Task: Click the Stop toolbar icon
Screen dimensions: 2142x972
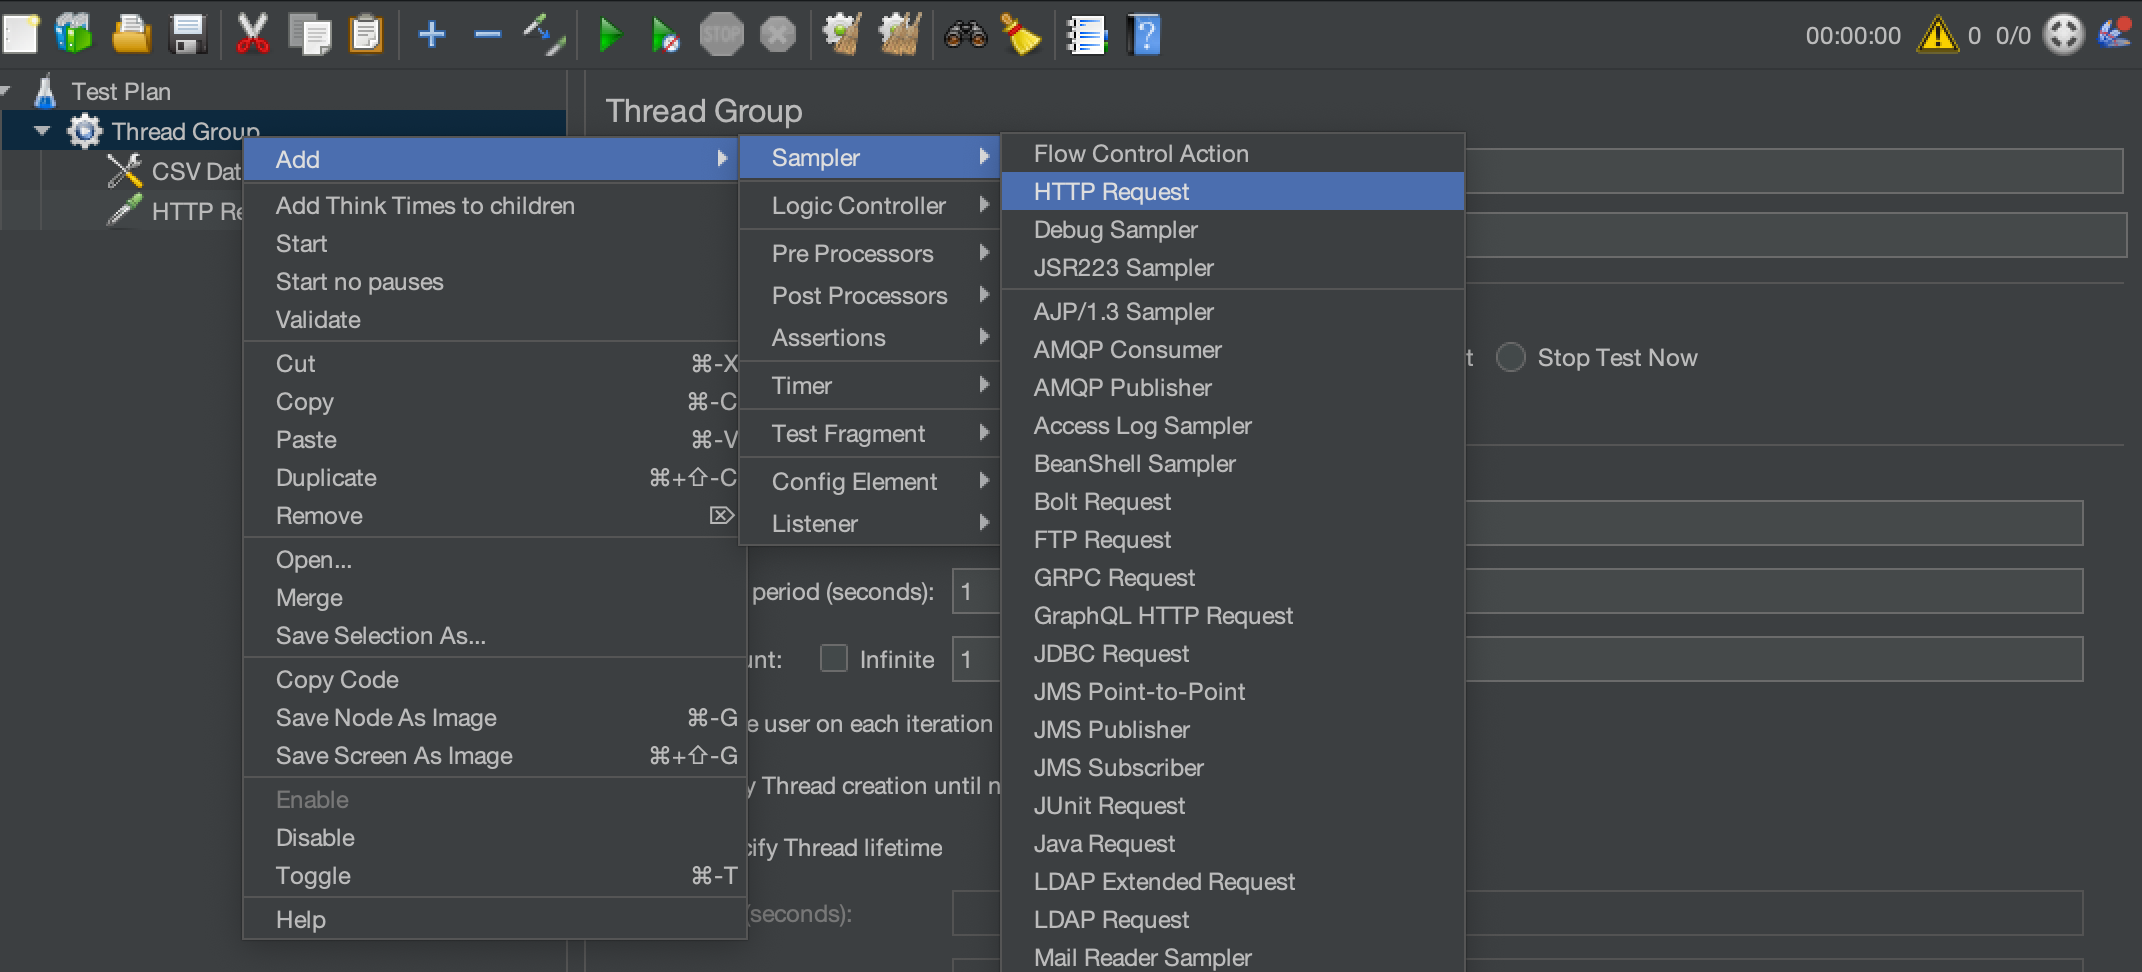Action: pos(721,35)
